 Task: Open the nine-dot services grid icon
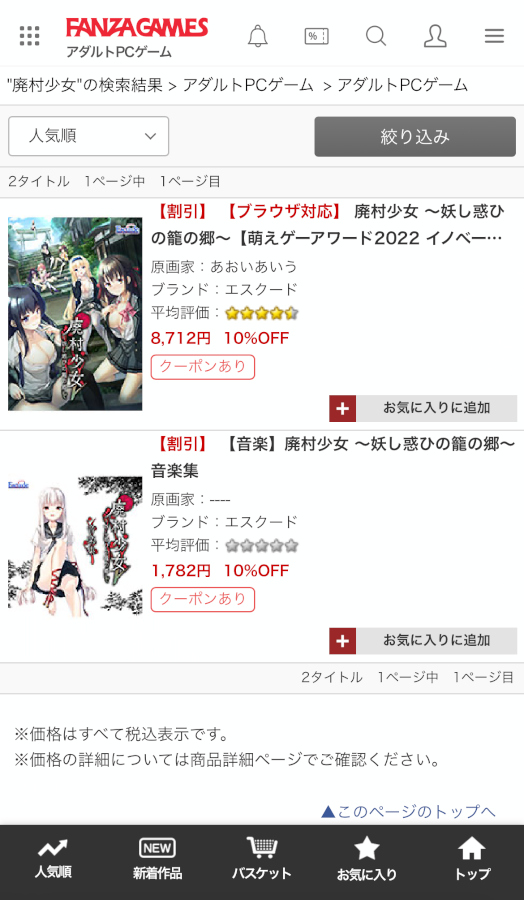29,36
